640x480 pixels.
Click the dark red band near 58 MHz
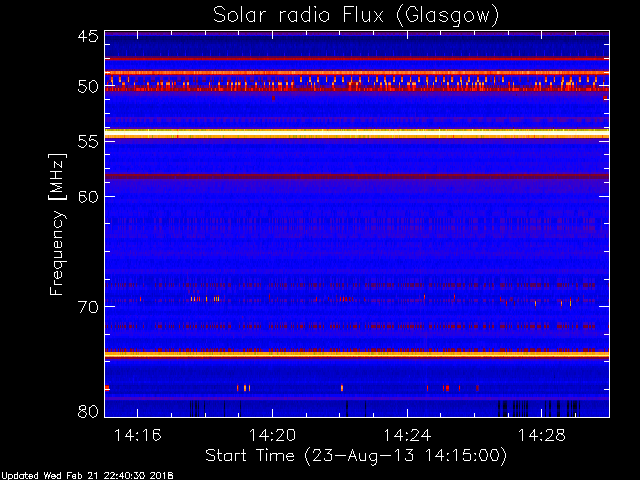357,176
